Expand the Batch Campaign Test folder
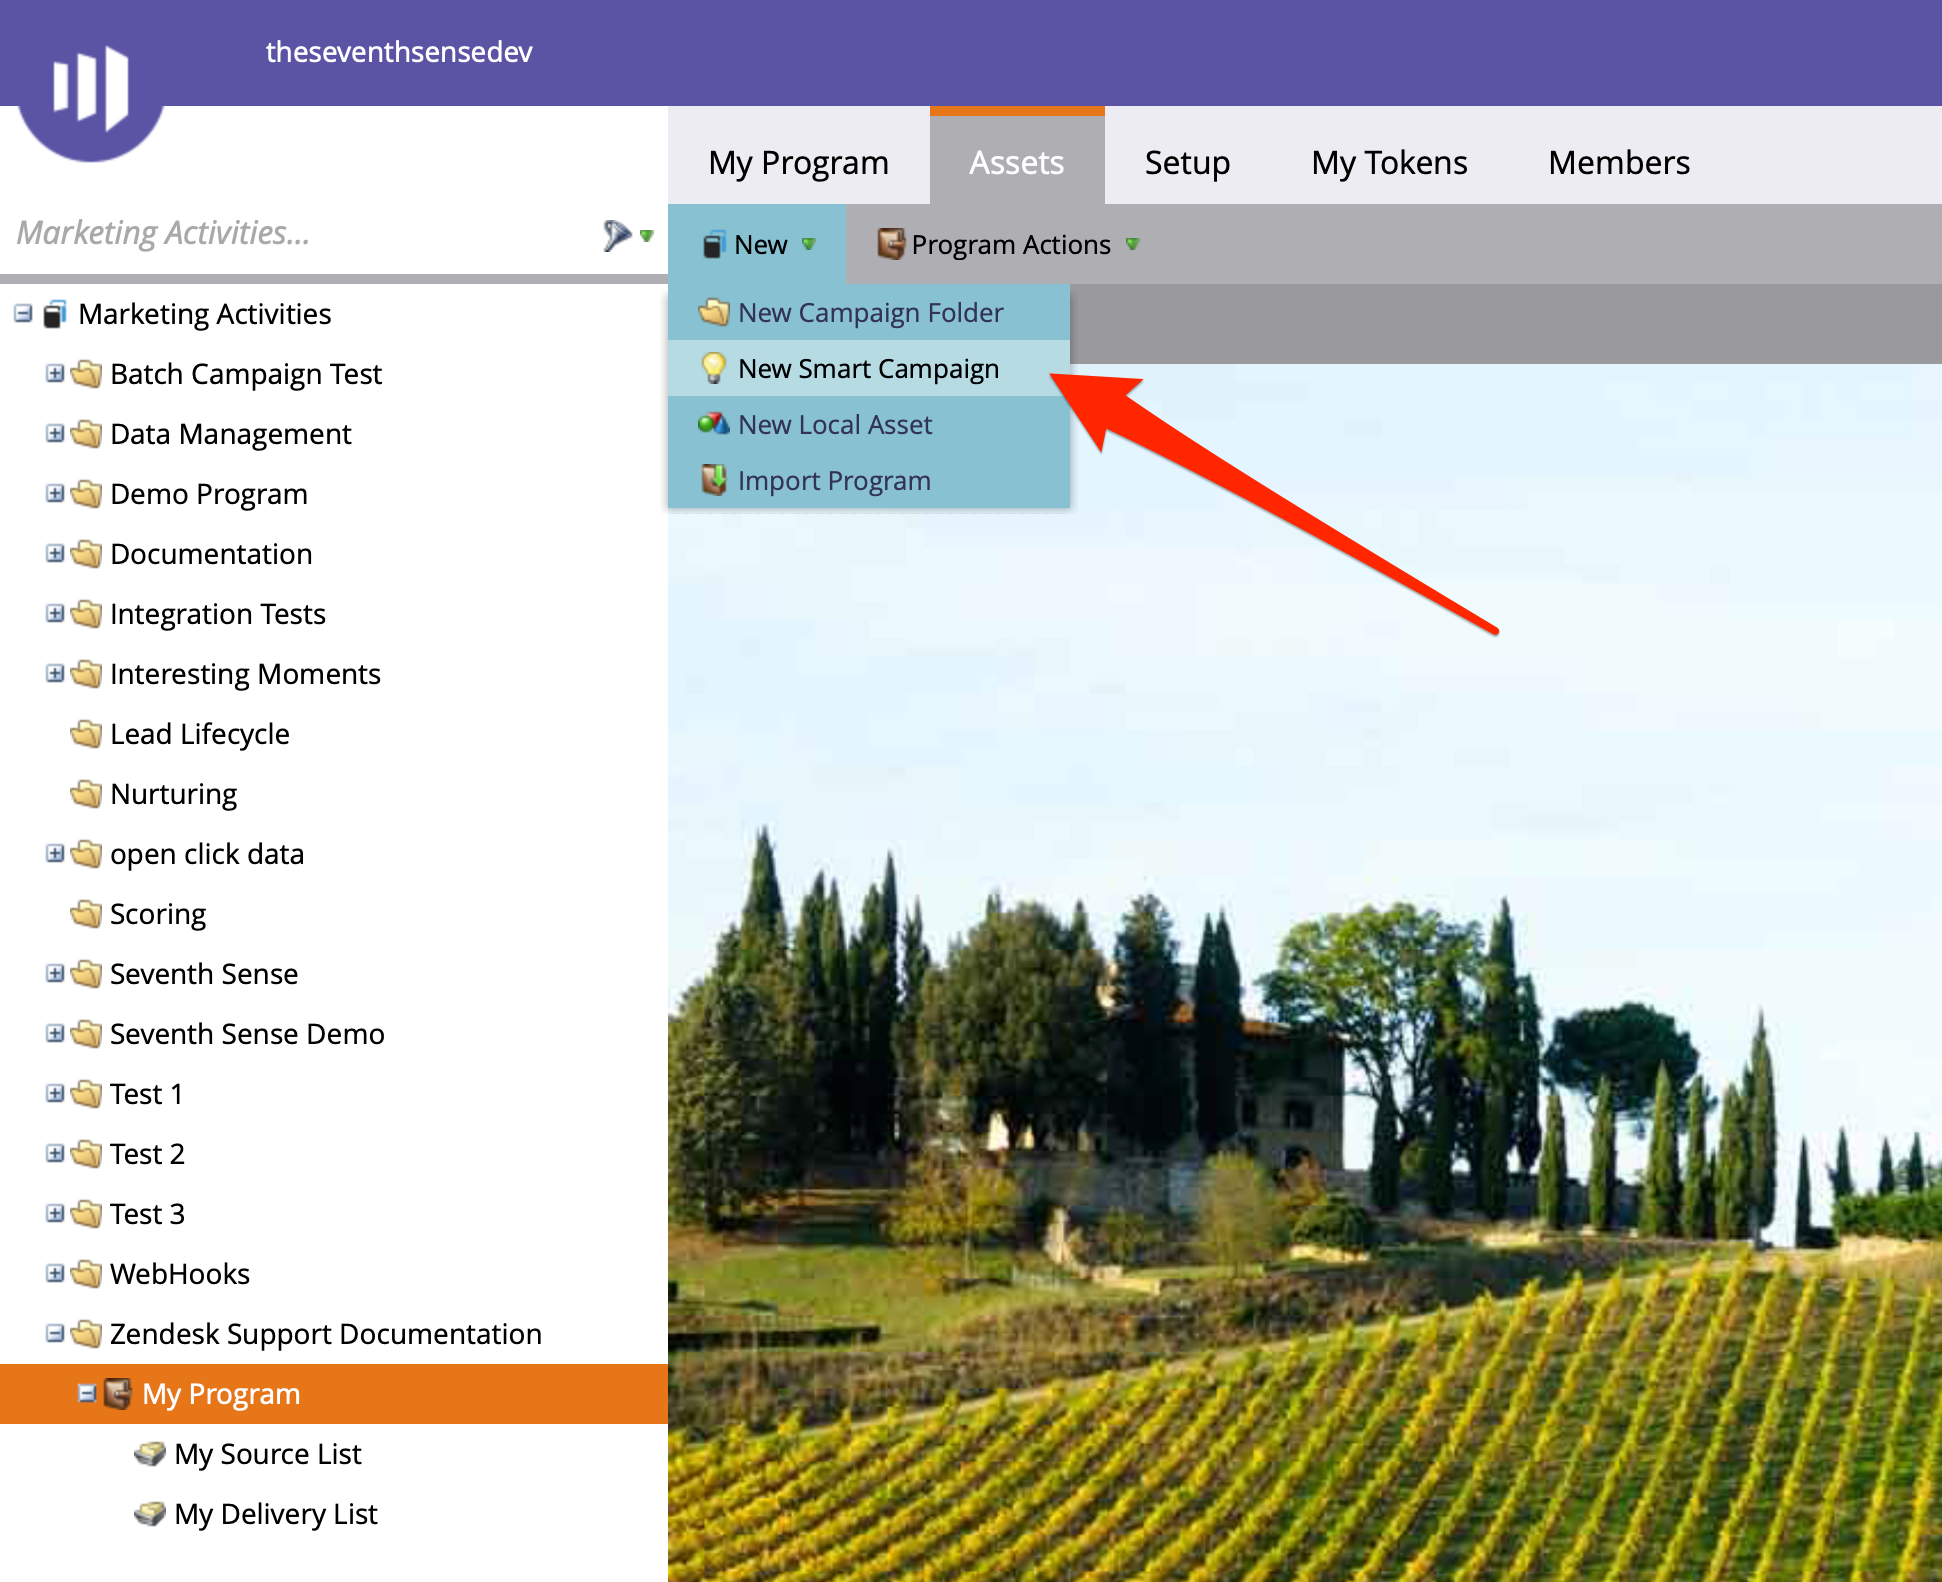The image size is (1942, 1582). 55,374
